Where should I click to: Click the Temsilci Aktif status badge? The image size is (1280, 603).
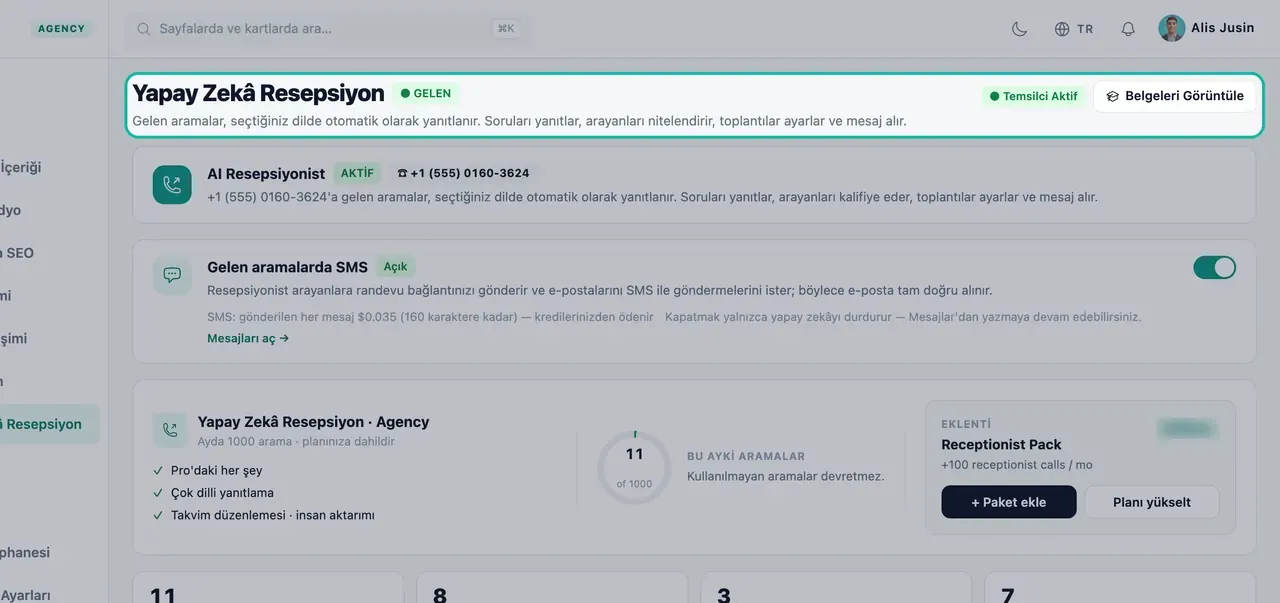click(1033, 96)
